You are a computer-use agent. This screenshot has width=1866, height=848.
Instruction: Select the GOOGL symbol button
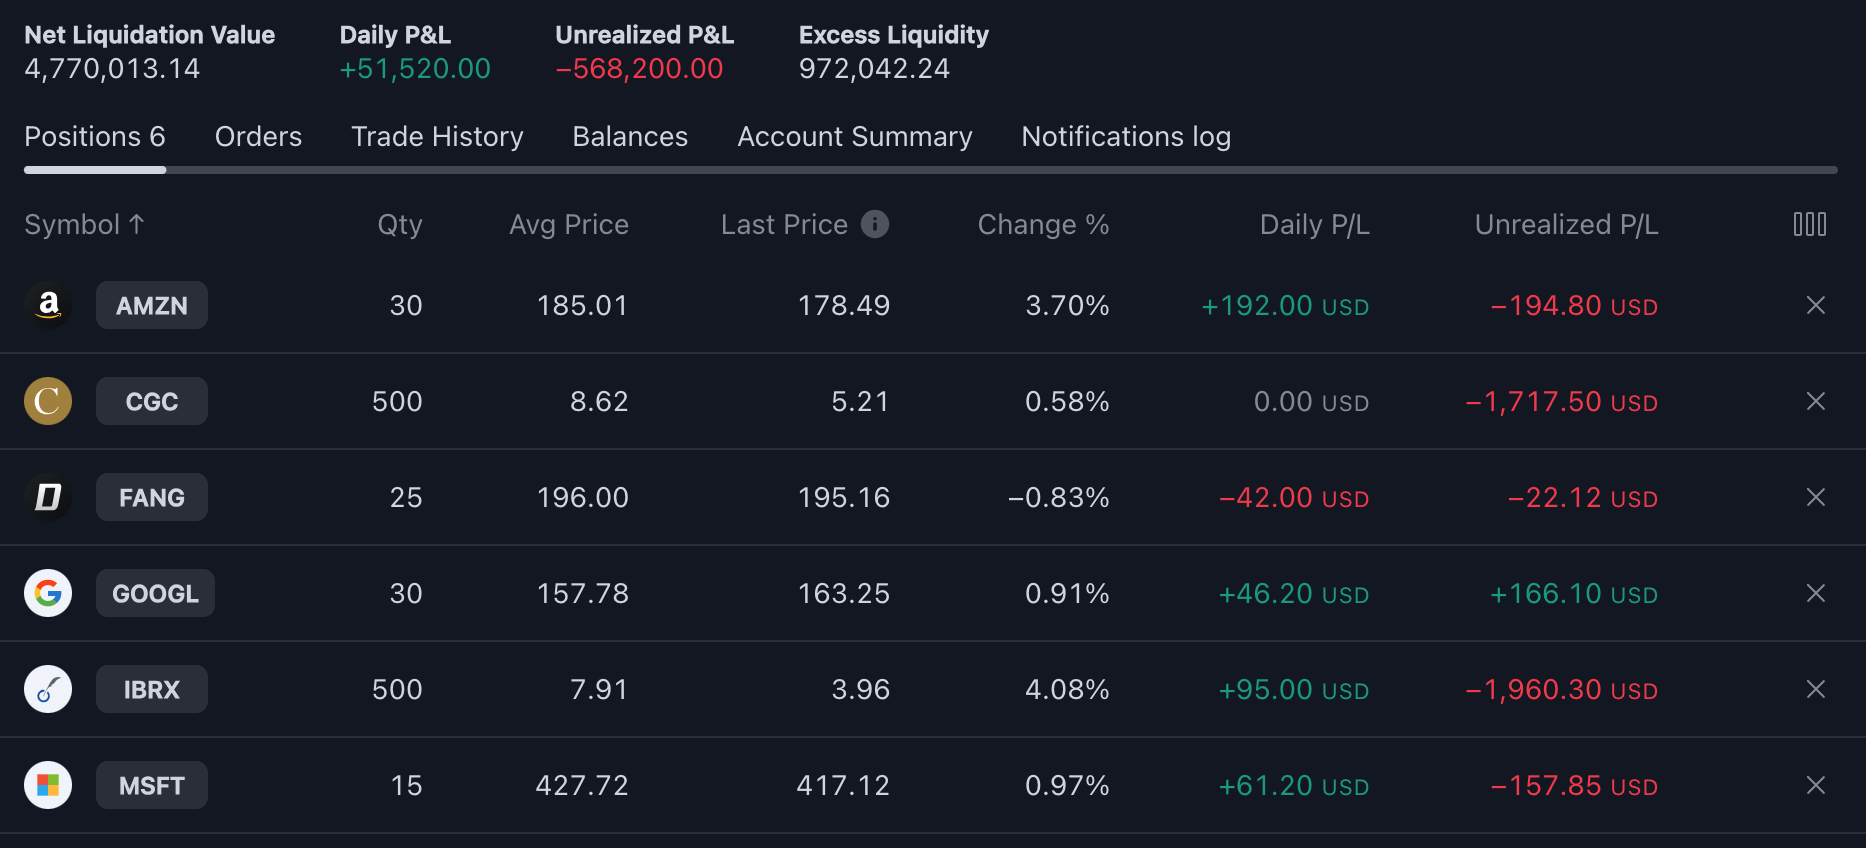(155, 593)
